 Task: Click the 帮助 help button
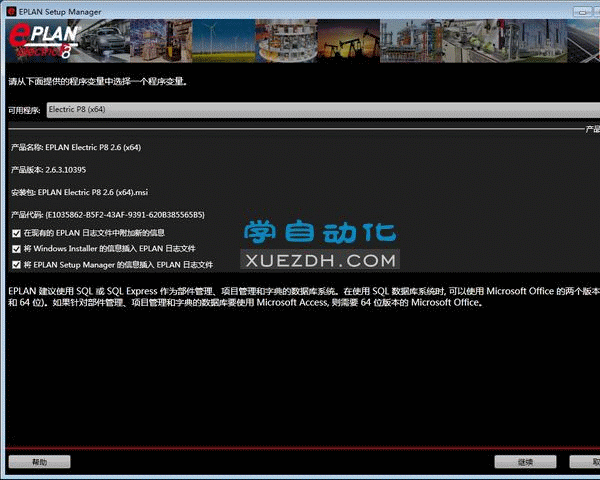pos(39,462)
